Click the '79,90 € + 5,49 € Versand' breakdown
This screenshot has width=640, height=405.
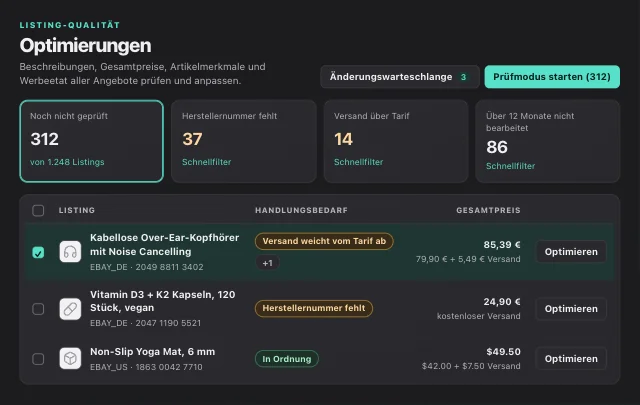click(x=468, y=259)
